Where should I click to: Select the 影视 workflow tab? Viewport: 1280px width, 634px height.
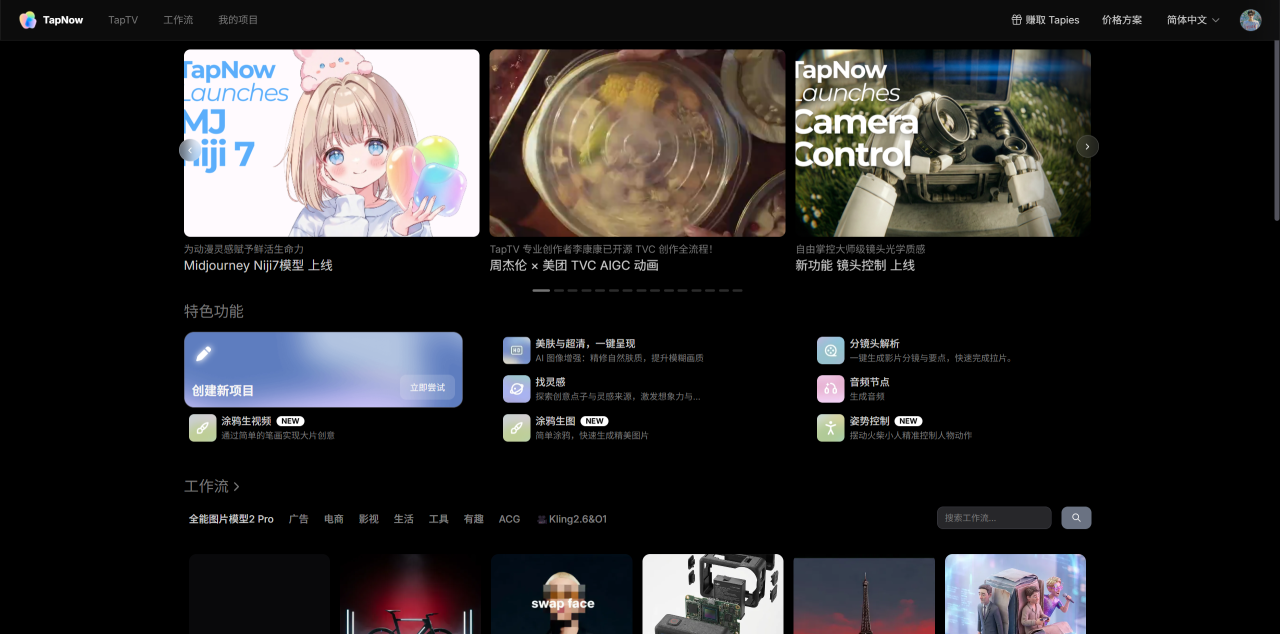point(369,519)
